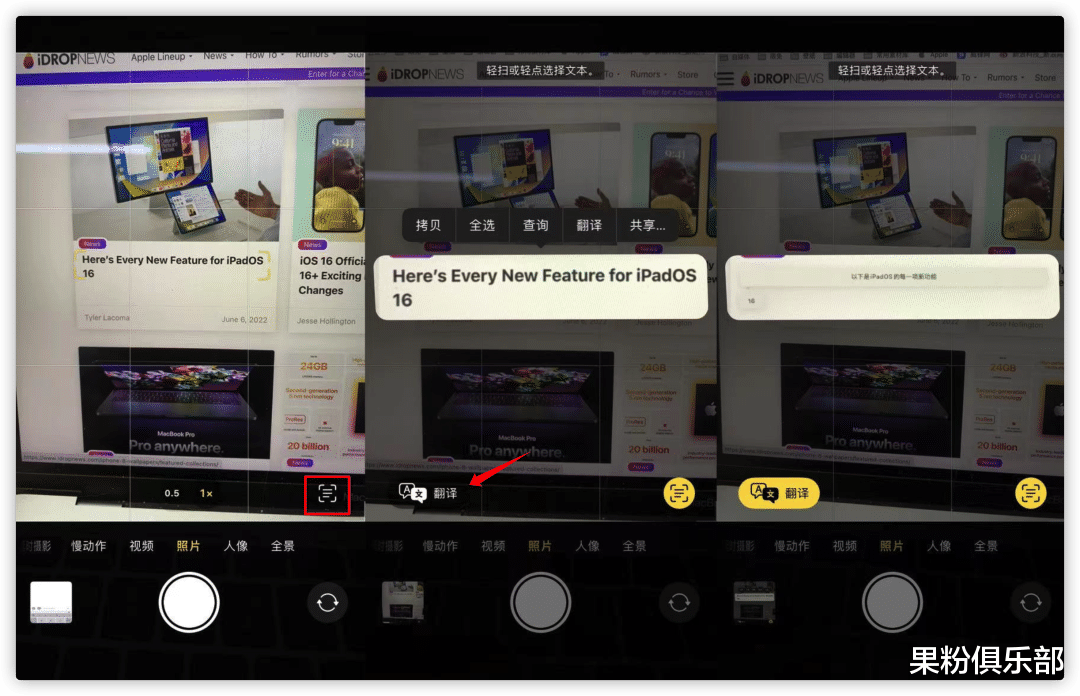Switch to 人像 mode in middle screen
This screenshot has width=1080, height=696.
coord(587,546)
